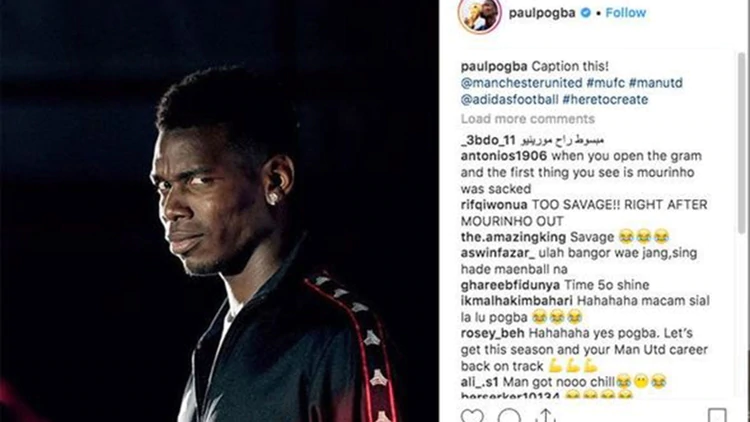Screen dimensions: 750x422
Task: Open the paulpogba profile avatar picture
Action: tap(480, 14)
